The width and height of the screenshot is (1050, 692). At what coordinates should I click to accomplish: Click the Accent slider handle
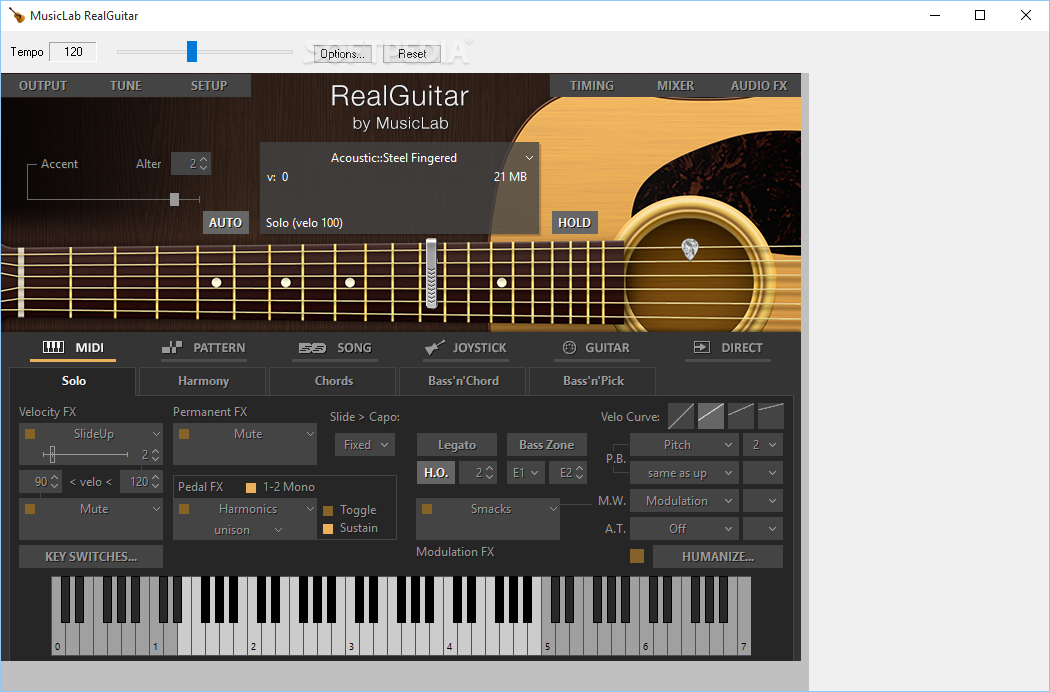coord(174,199)
